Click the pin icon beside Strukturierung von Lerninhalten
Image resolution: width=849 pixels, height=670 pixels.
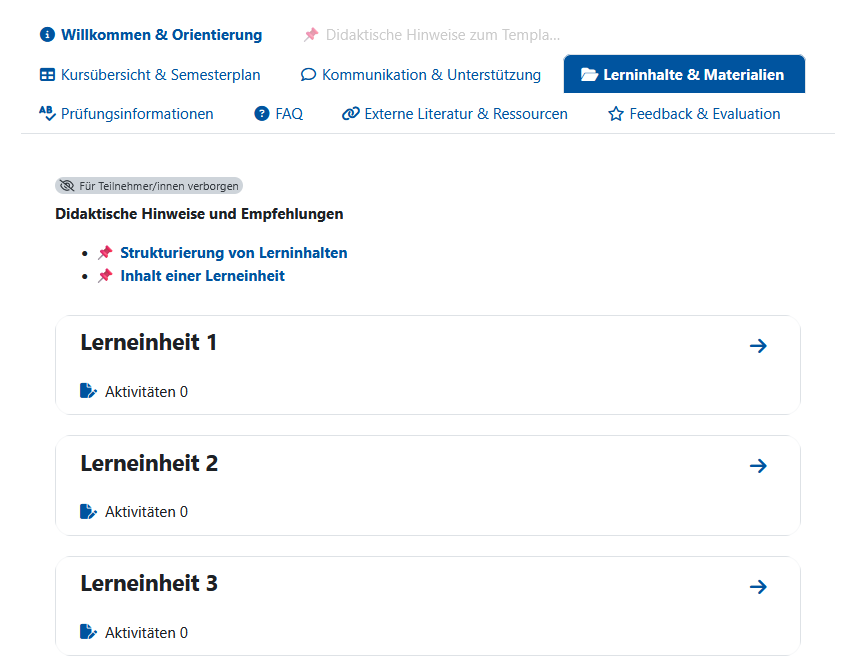tap(105, 252)
